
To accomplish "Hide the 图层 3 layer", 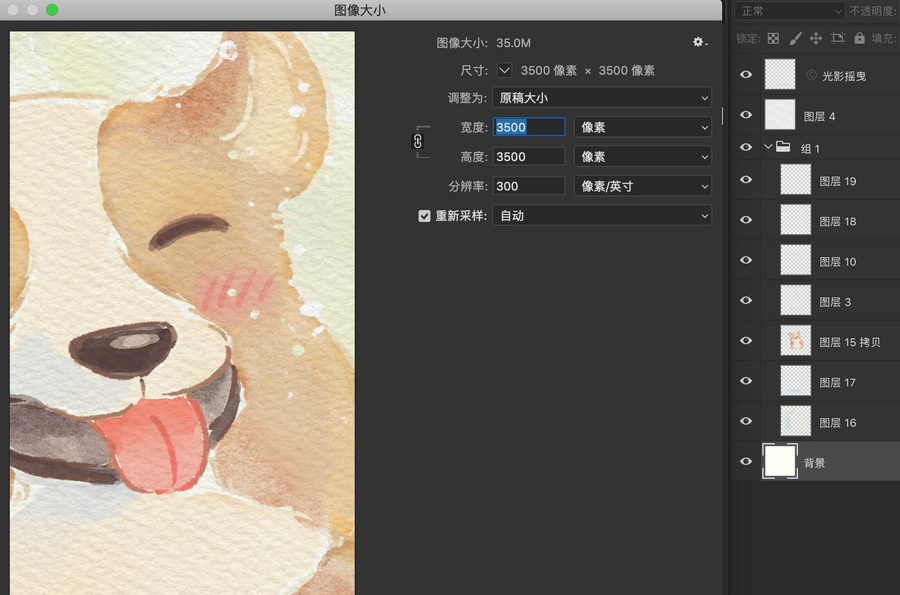I will [746, 300].
